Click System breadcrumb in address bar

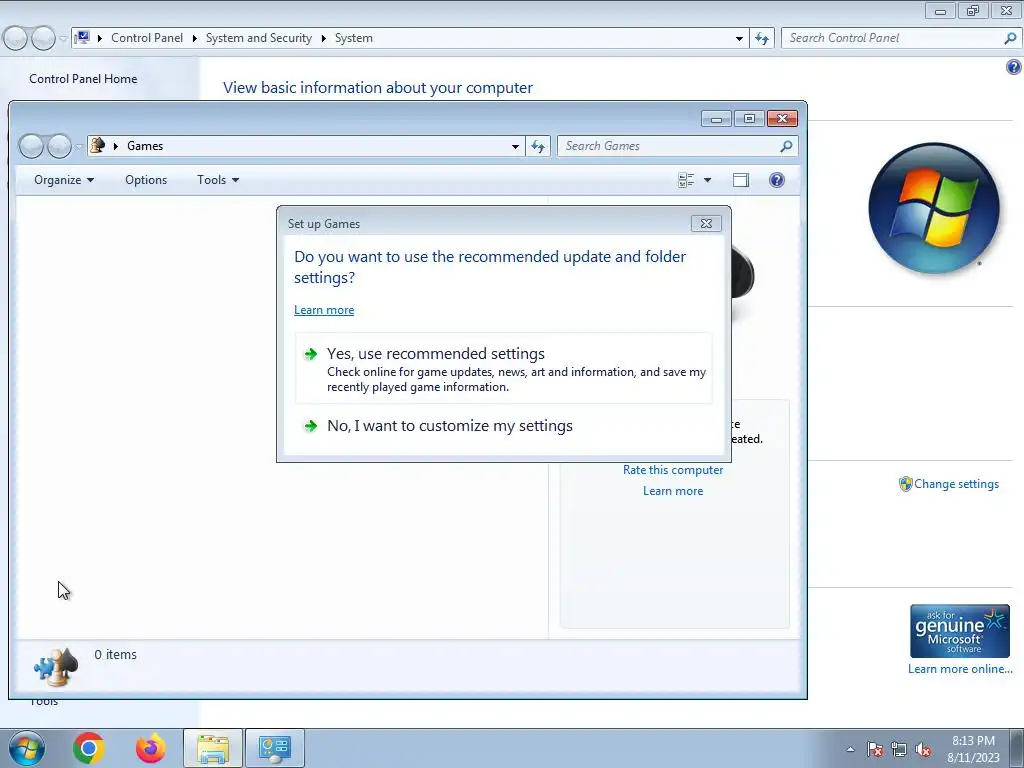pos(354,38)
